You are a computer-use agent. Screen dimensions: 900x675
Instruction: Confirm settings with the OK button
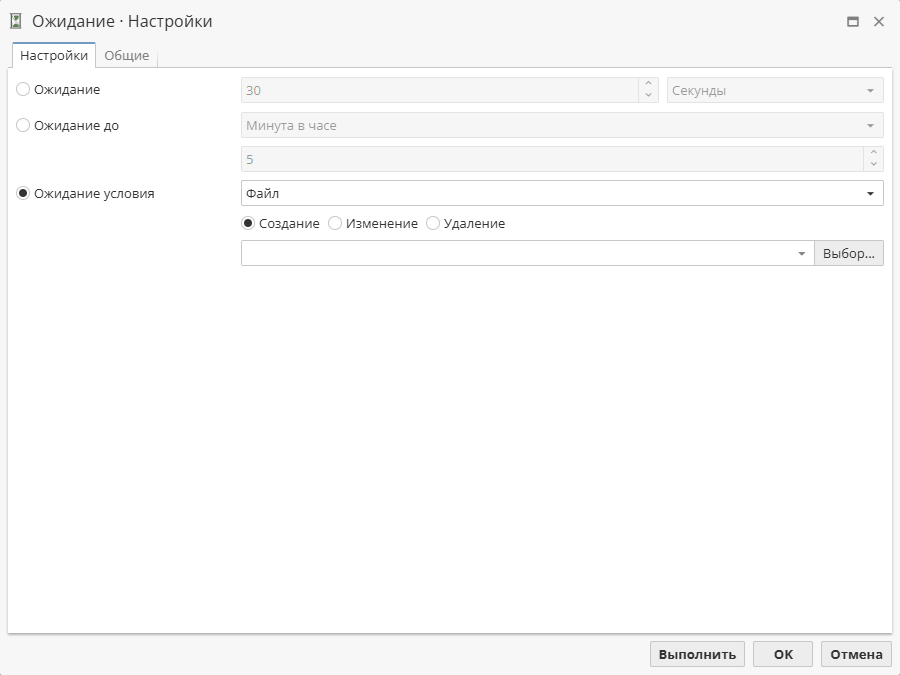[x=783, y=653]
